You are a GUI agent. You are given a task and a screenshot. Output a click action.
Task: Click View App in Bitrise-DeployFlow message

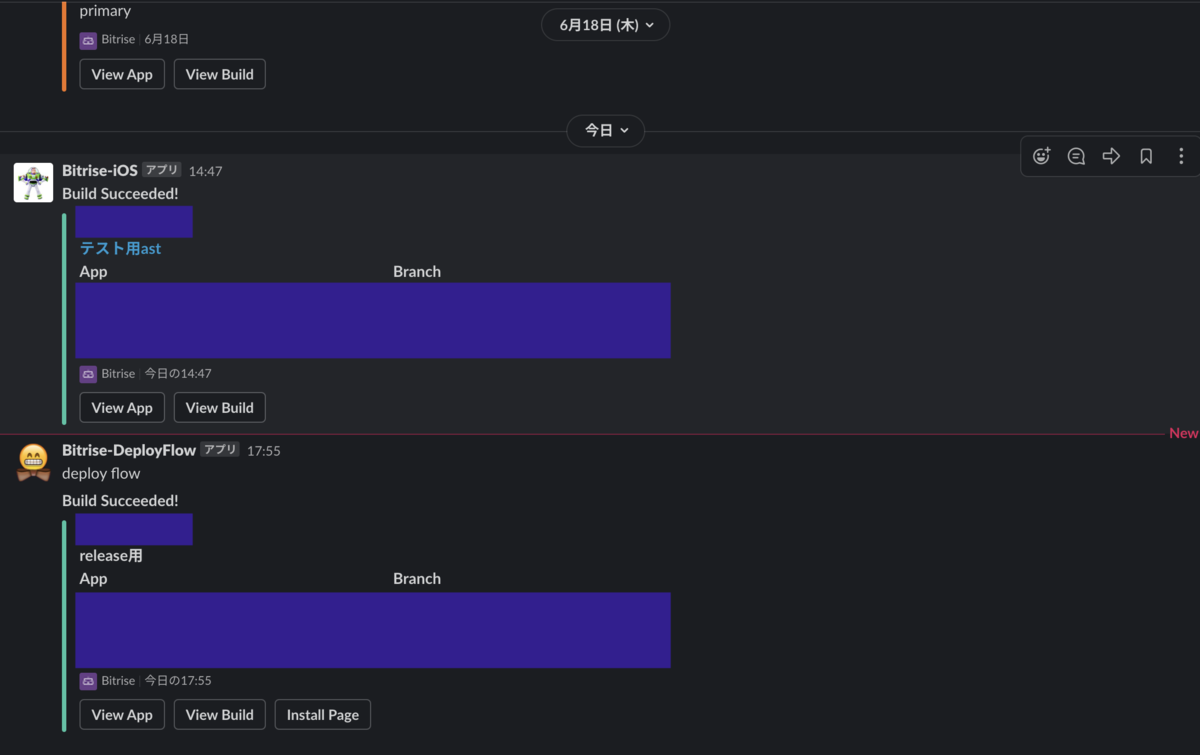(122, 715)
